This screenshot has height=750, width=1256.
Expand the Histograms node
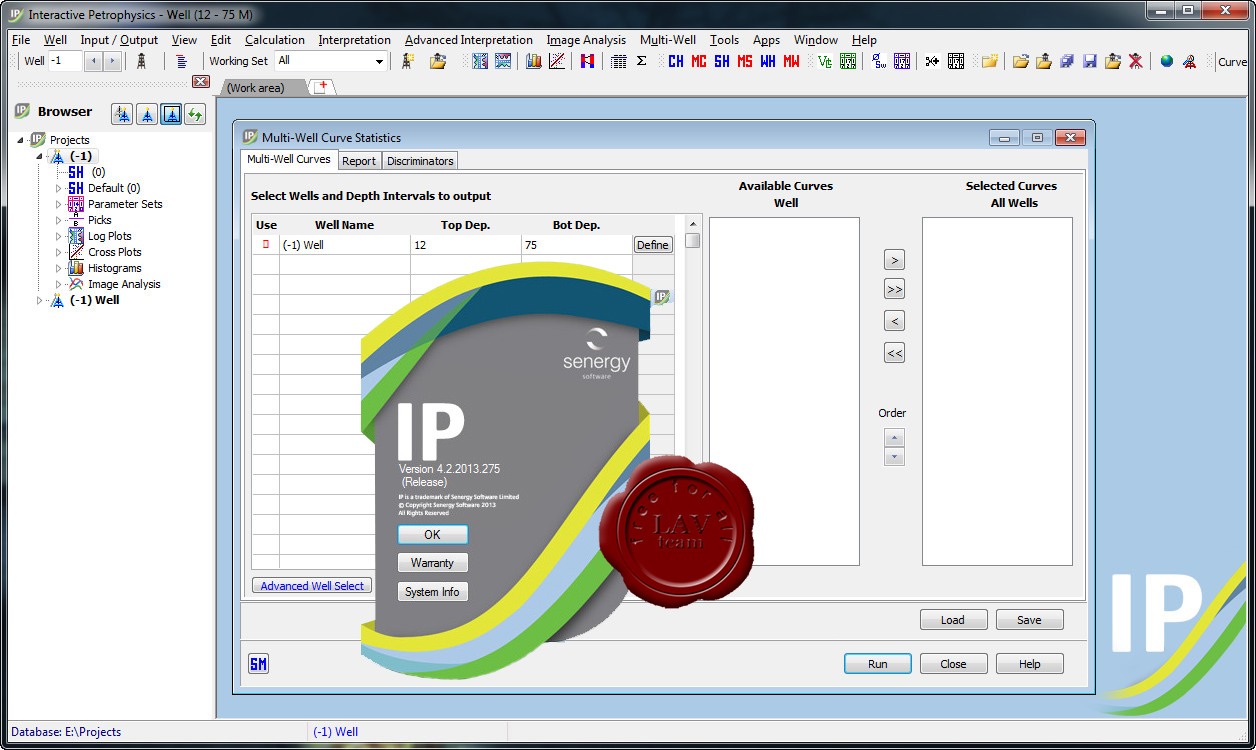click(x=58, y=268)
